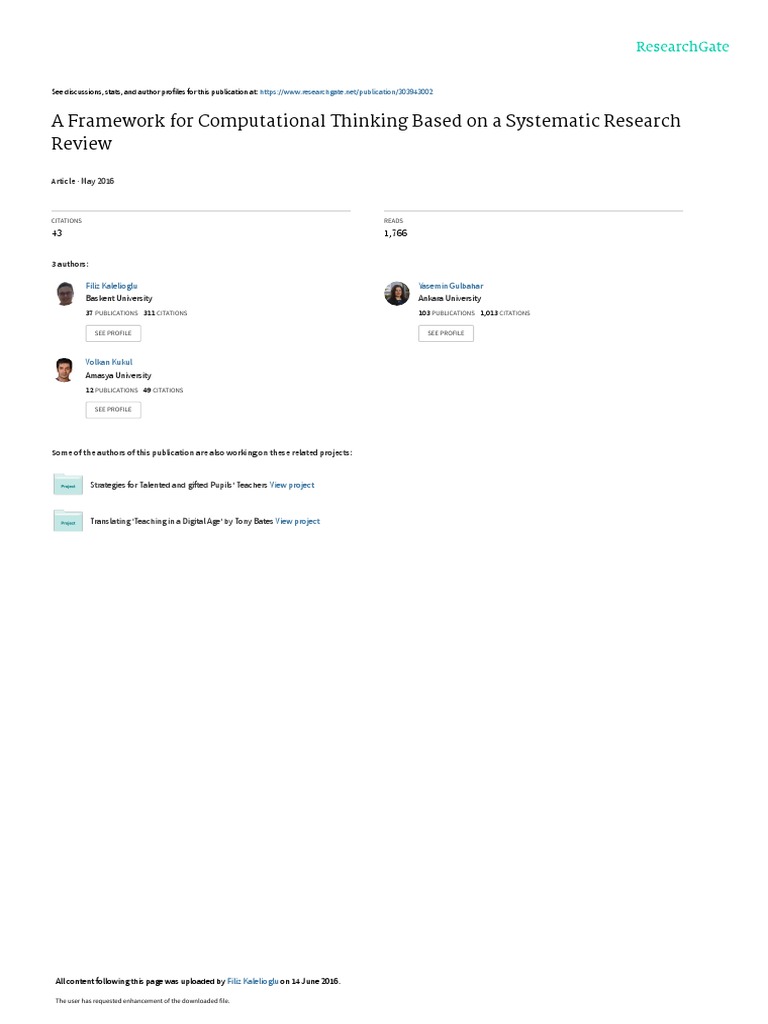Click project icon for Talented and gifted Pupils
The image size is (768, 1024).
[68, 485]
